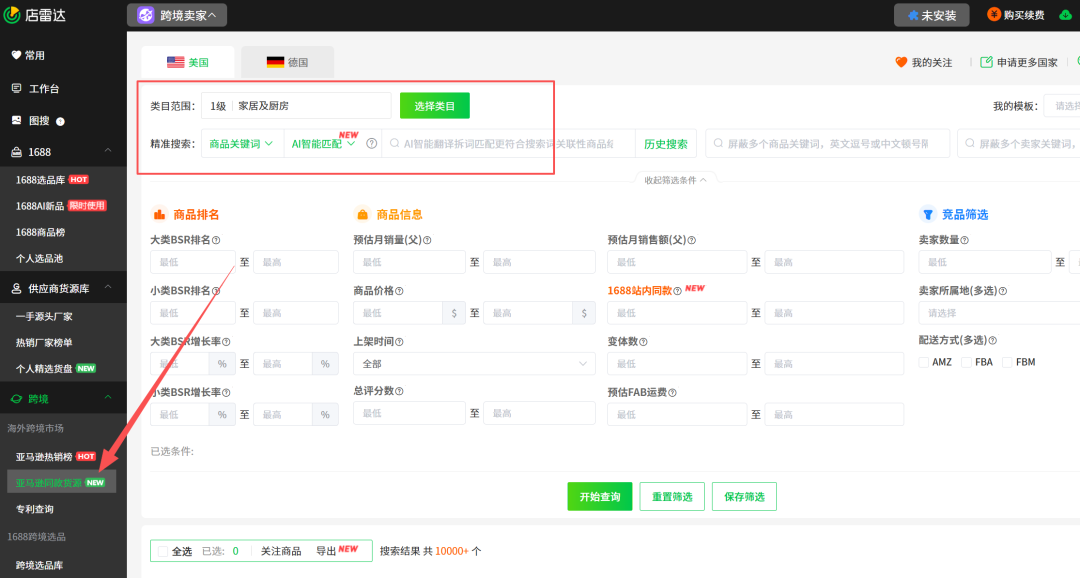Enable the FBA shipping checkbox

(x=964, y=362)
